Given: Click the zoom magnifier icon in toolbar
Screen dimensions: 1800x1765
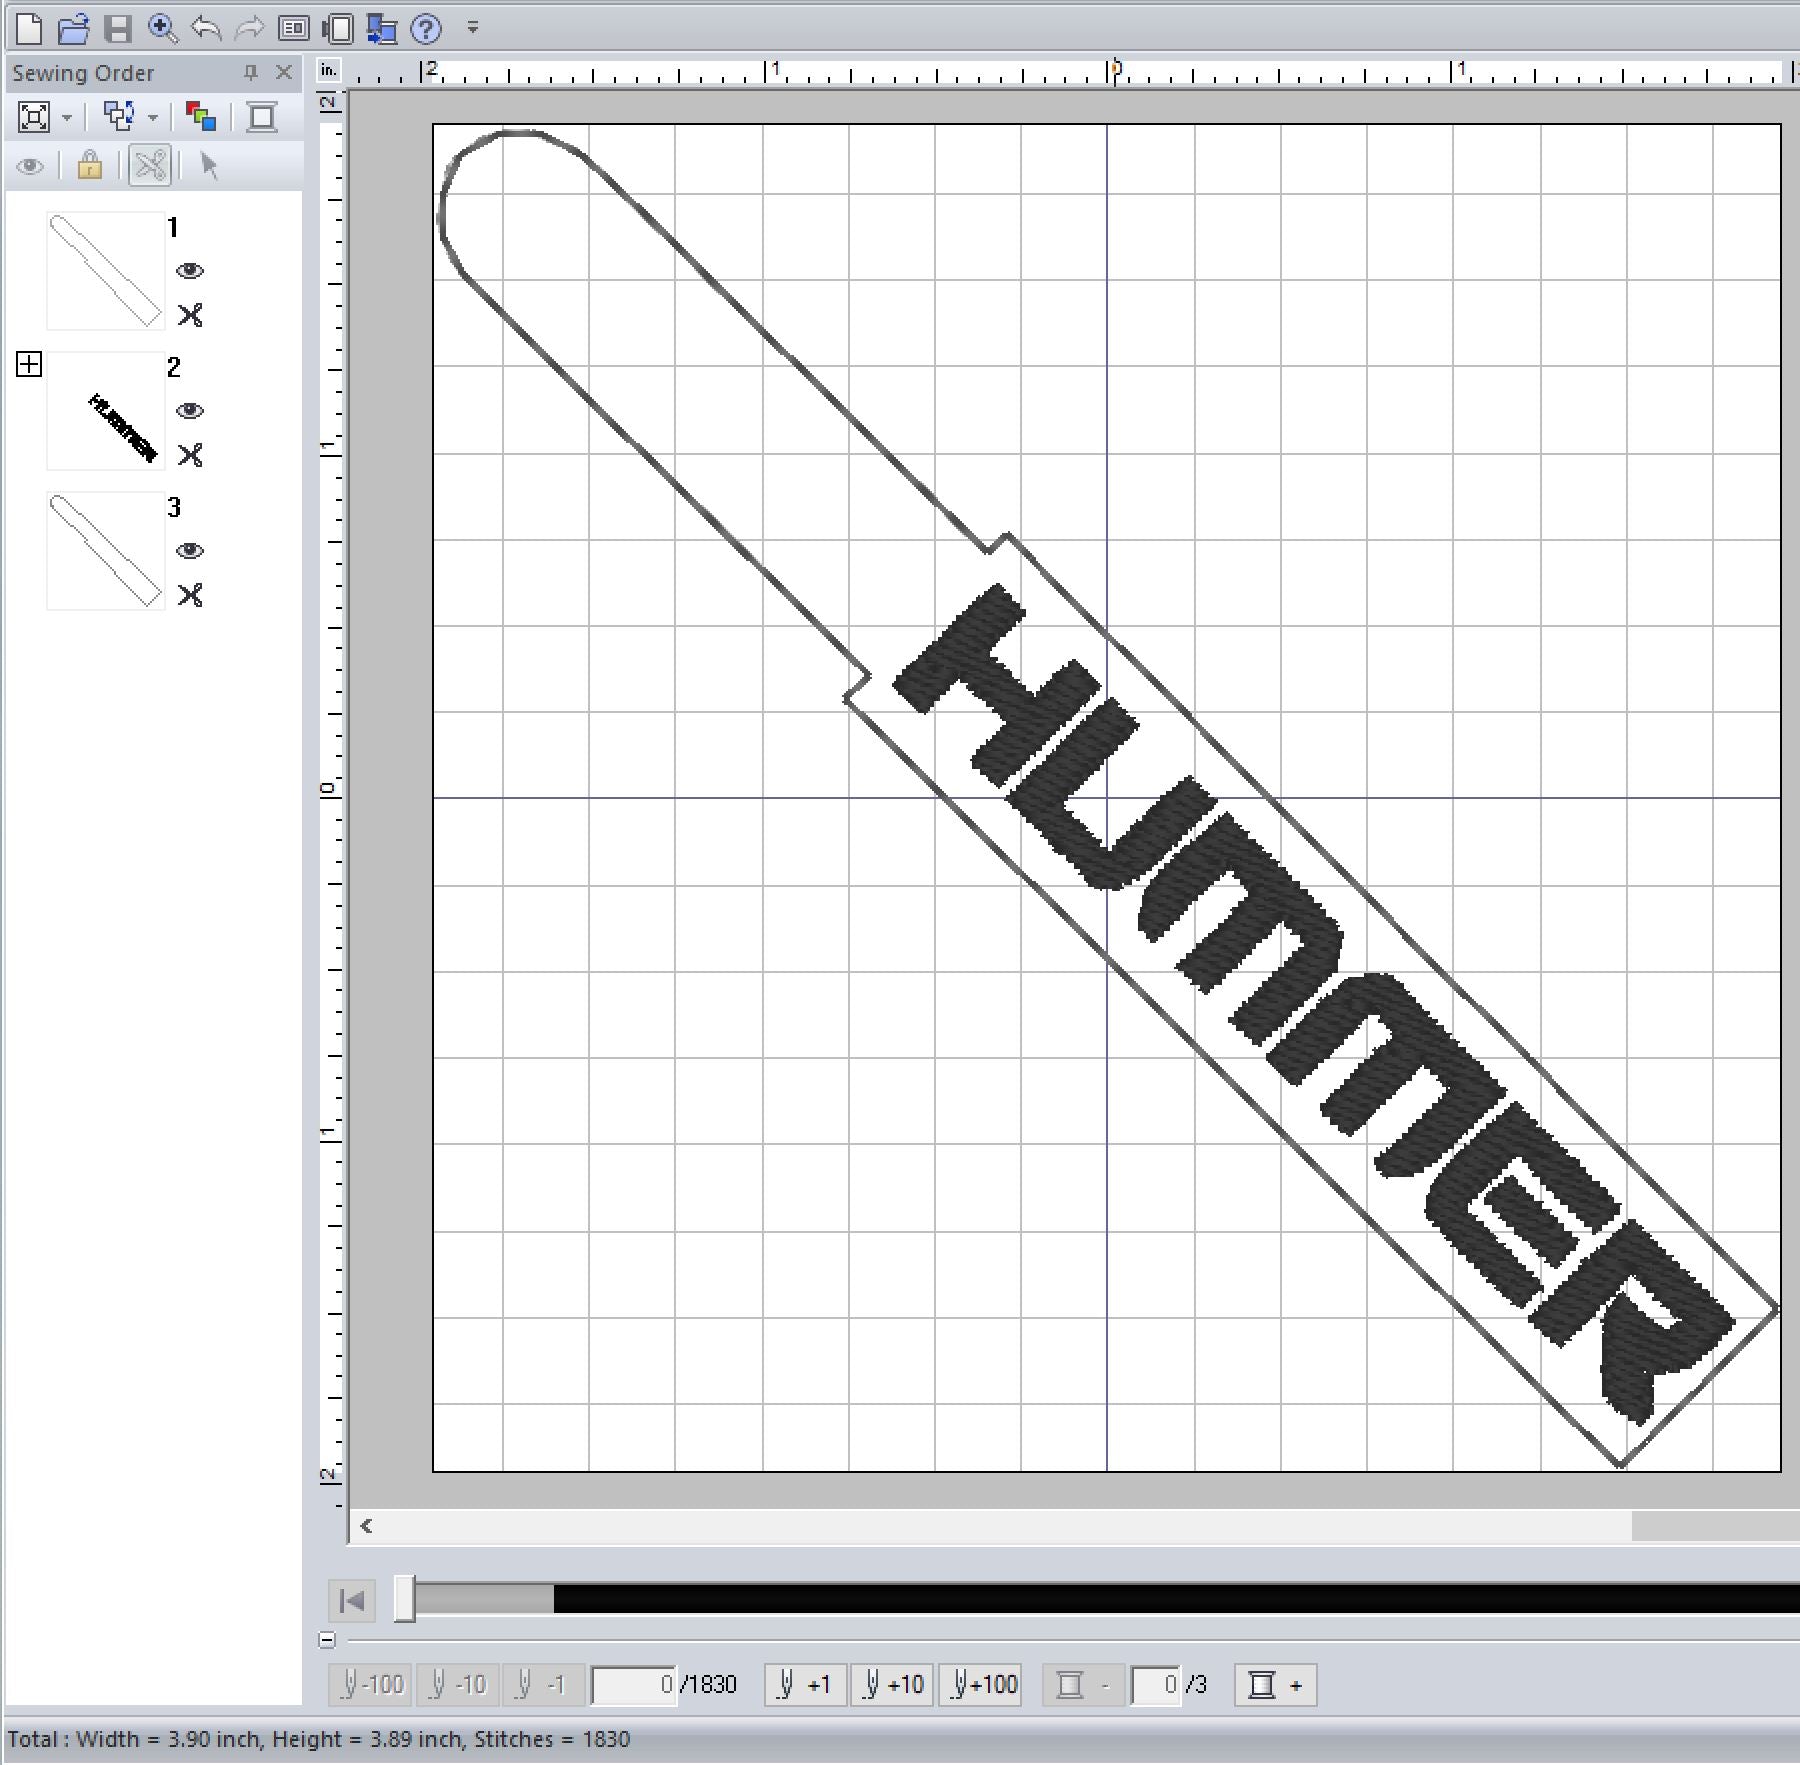Looking at the screenshot, I should click(162, 29).
